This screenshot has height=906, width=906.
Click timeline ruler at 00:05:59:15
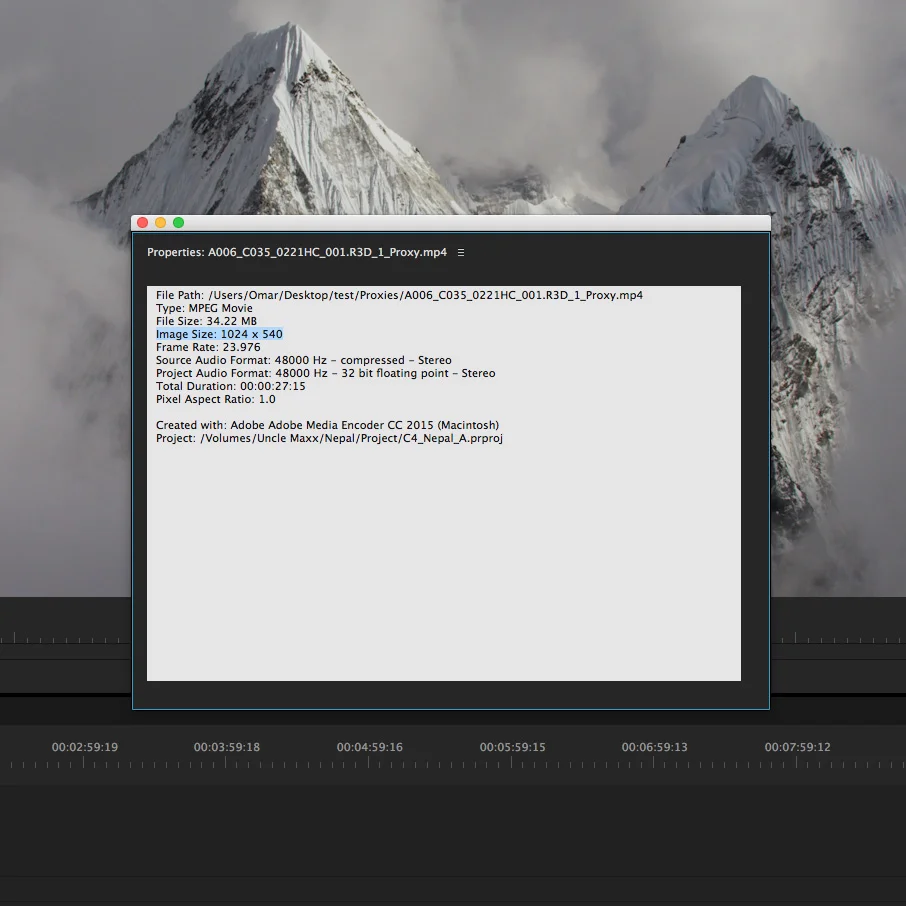pos(512,747)
